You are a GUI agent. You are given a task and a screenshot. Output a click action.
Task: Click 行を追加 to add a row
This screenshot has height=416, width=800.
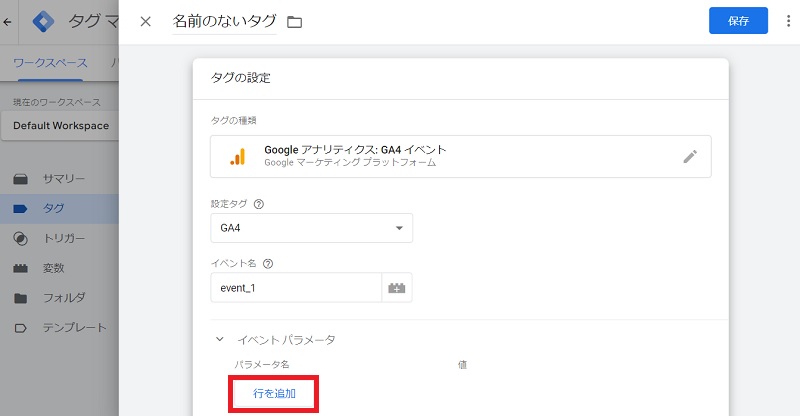click(x=274, y=394)
